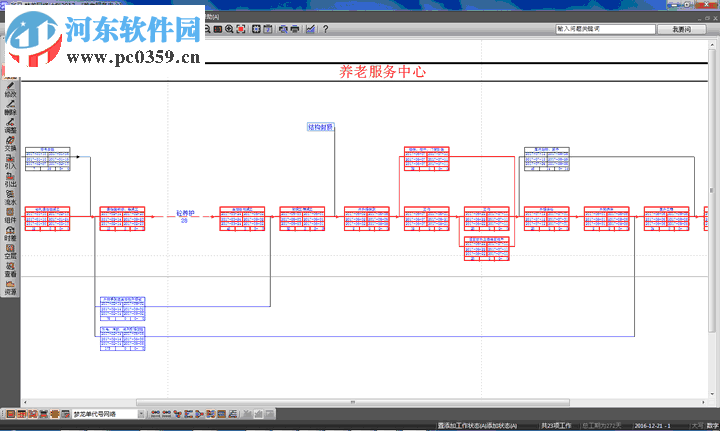Select the first red task box on critical path

[47, 218]
